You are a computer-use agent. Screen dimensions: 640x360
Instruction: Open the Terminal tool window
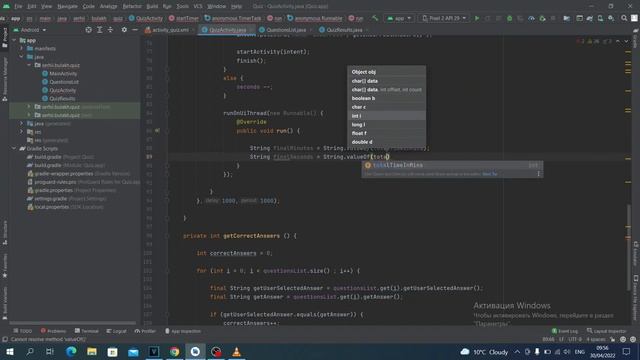(87, 331)
